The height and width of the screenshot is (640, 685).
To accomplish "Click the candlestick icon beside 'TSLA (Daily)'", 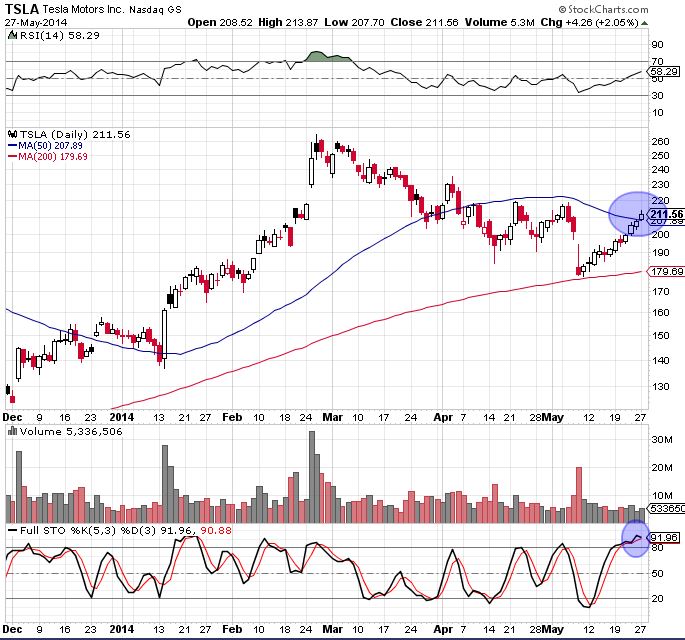I will (13, 135).
